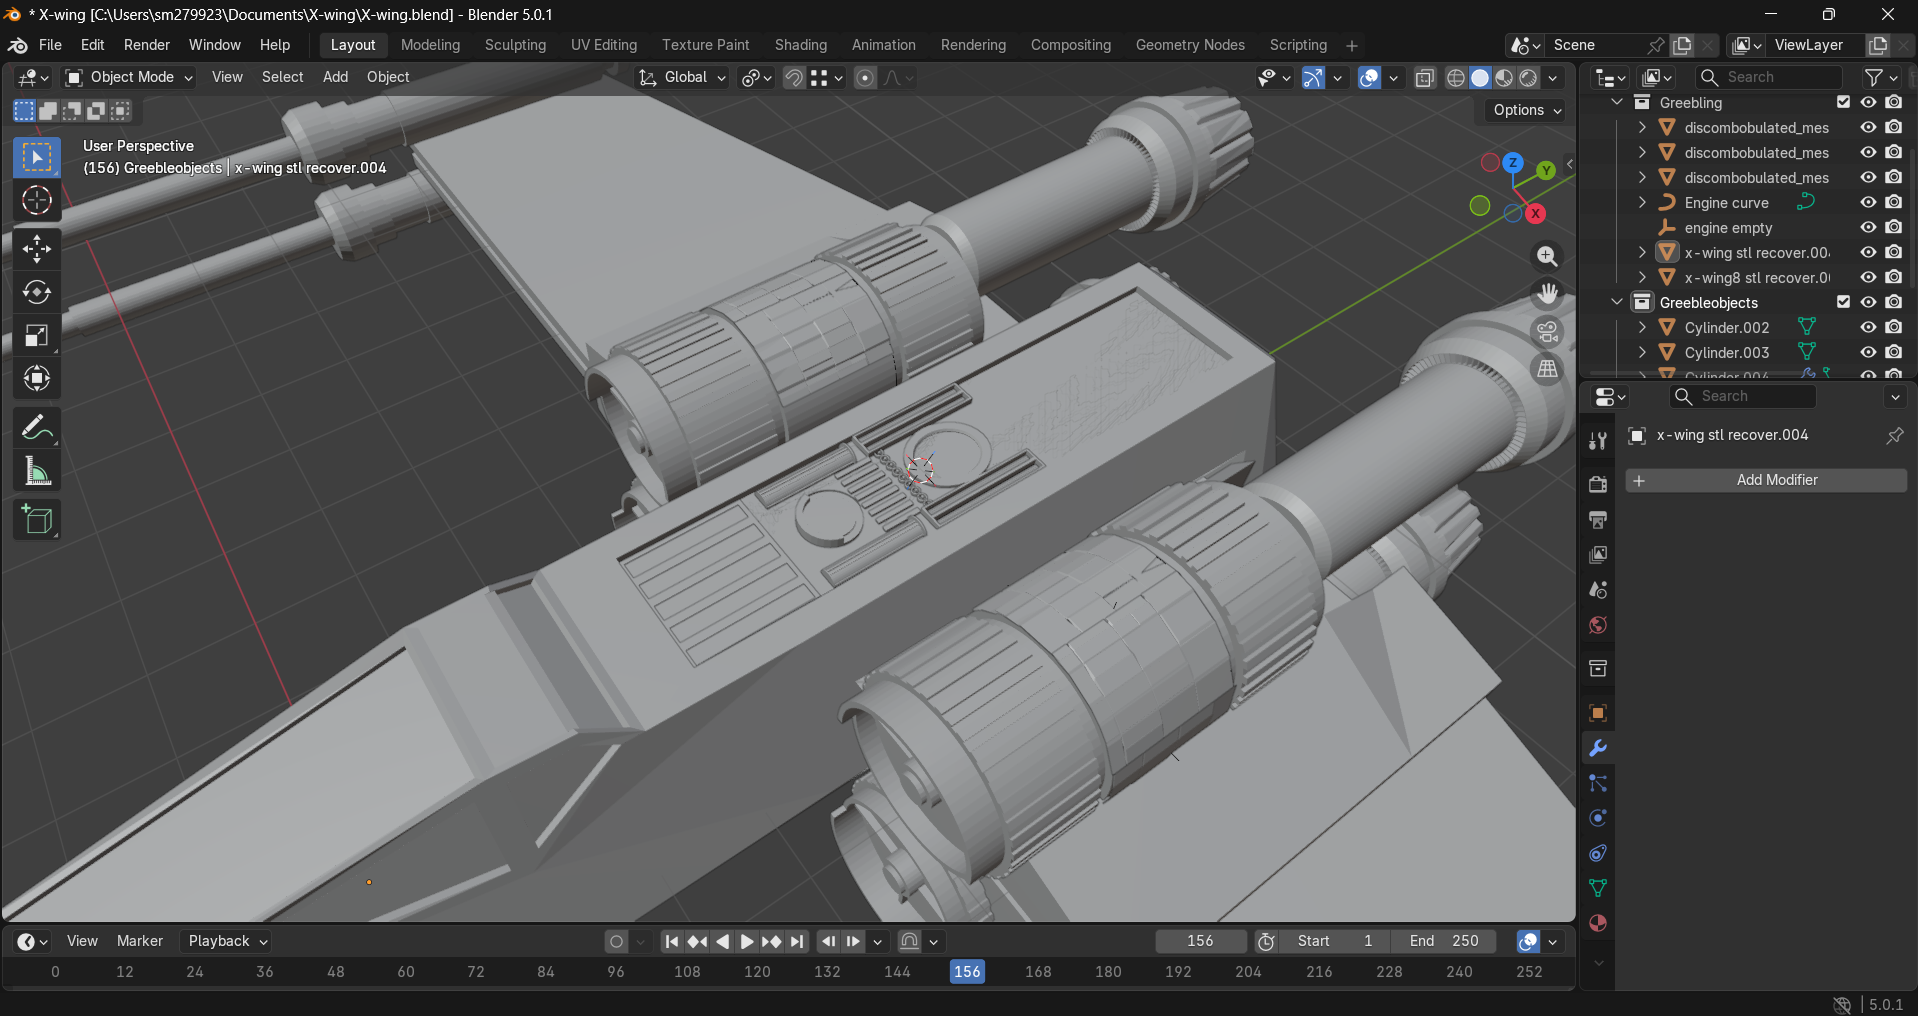The image size is (1918, 1016).
Task: Collapse the Greebleobjects collection
Action: point(1617,302)
